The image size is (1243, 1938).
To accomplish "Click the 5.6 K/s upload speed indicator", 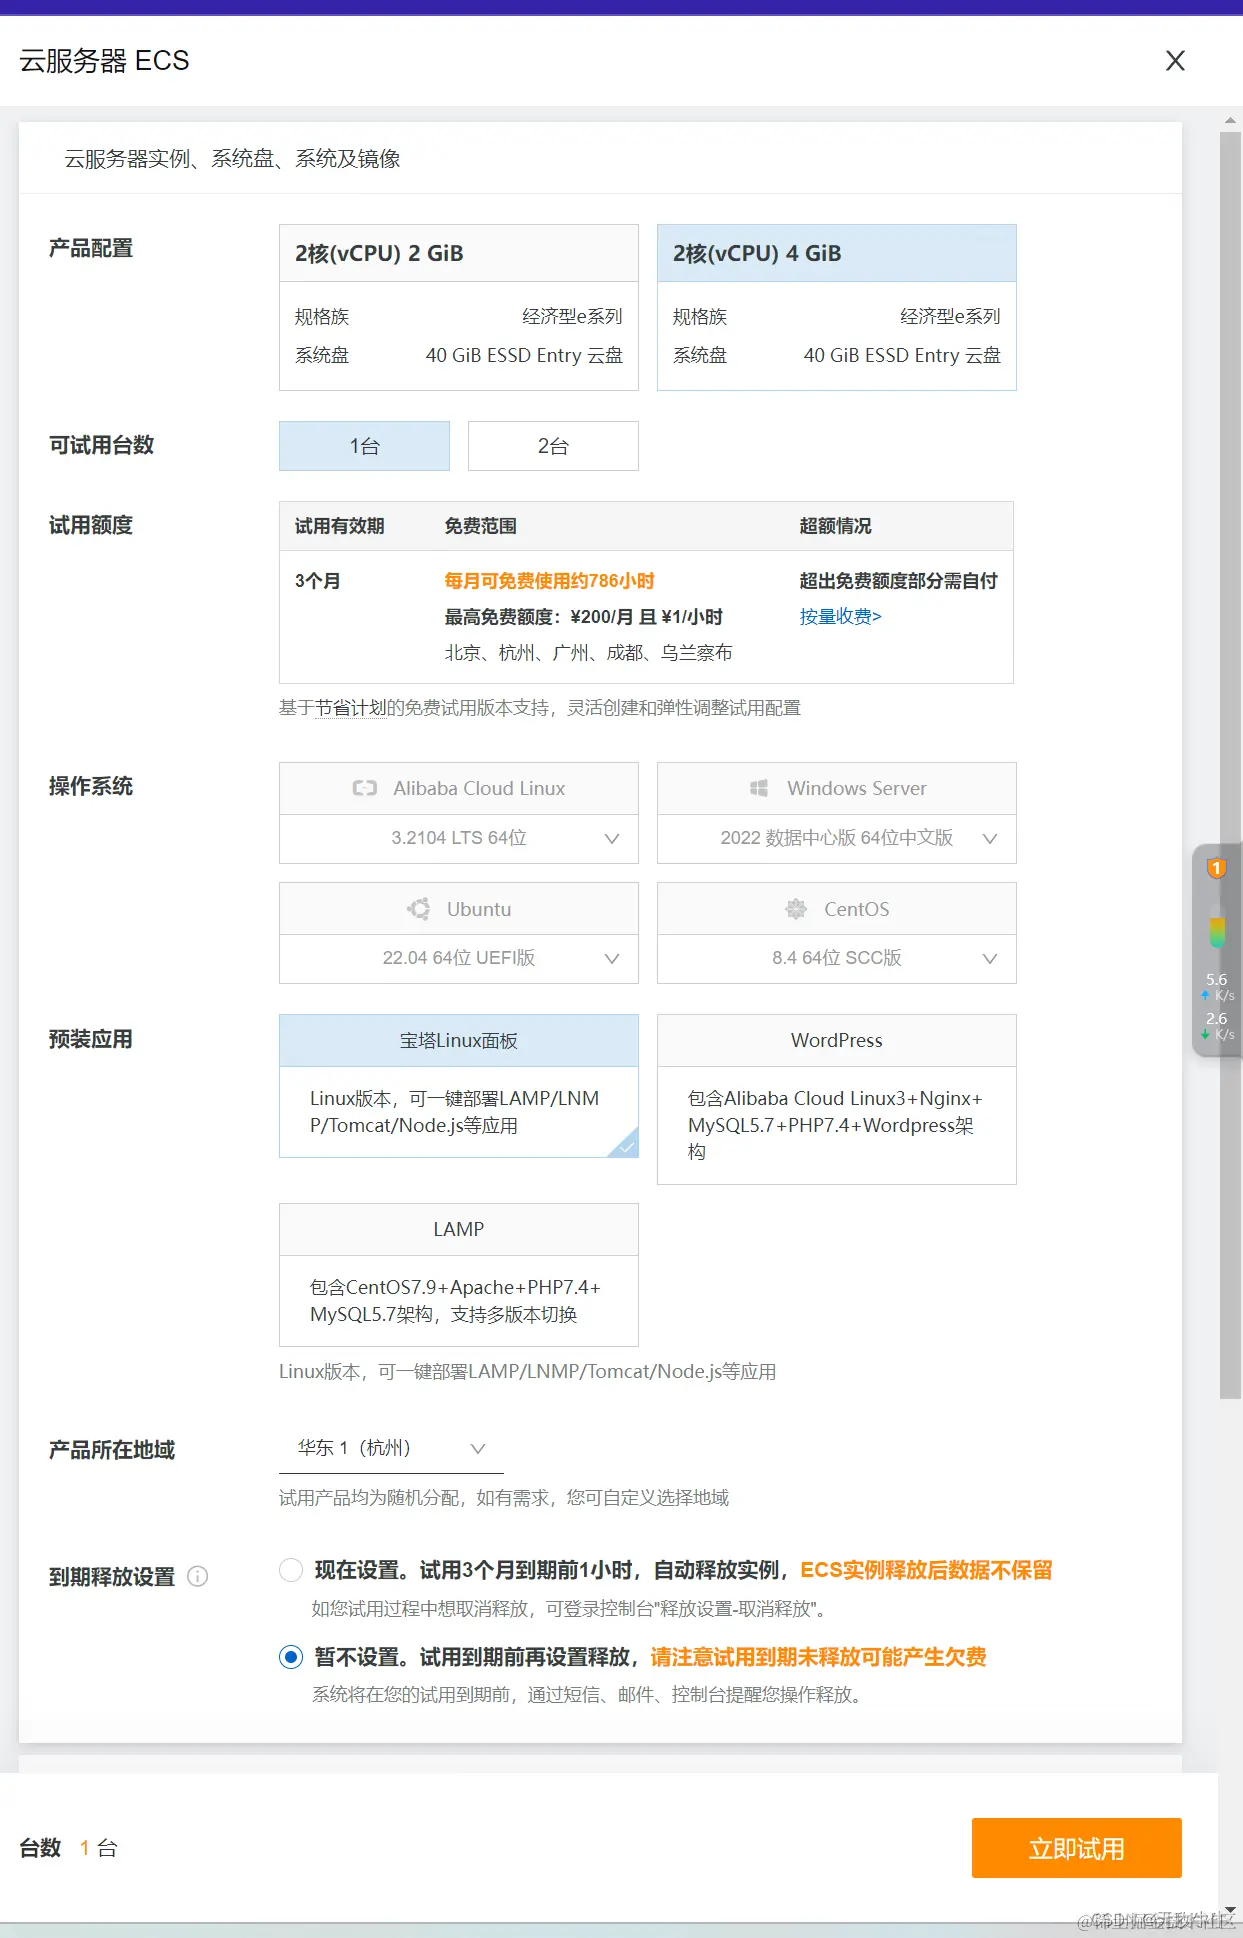I will click(x=1218, y=986).
